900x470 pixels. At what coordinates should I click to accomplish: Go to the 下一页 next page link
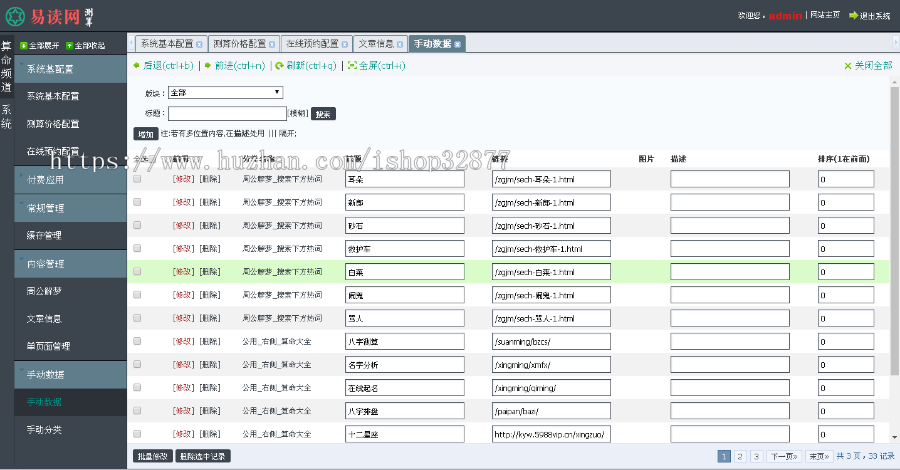point(783,456)
